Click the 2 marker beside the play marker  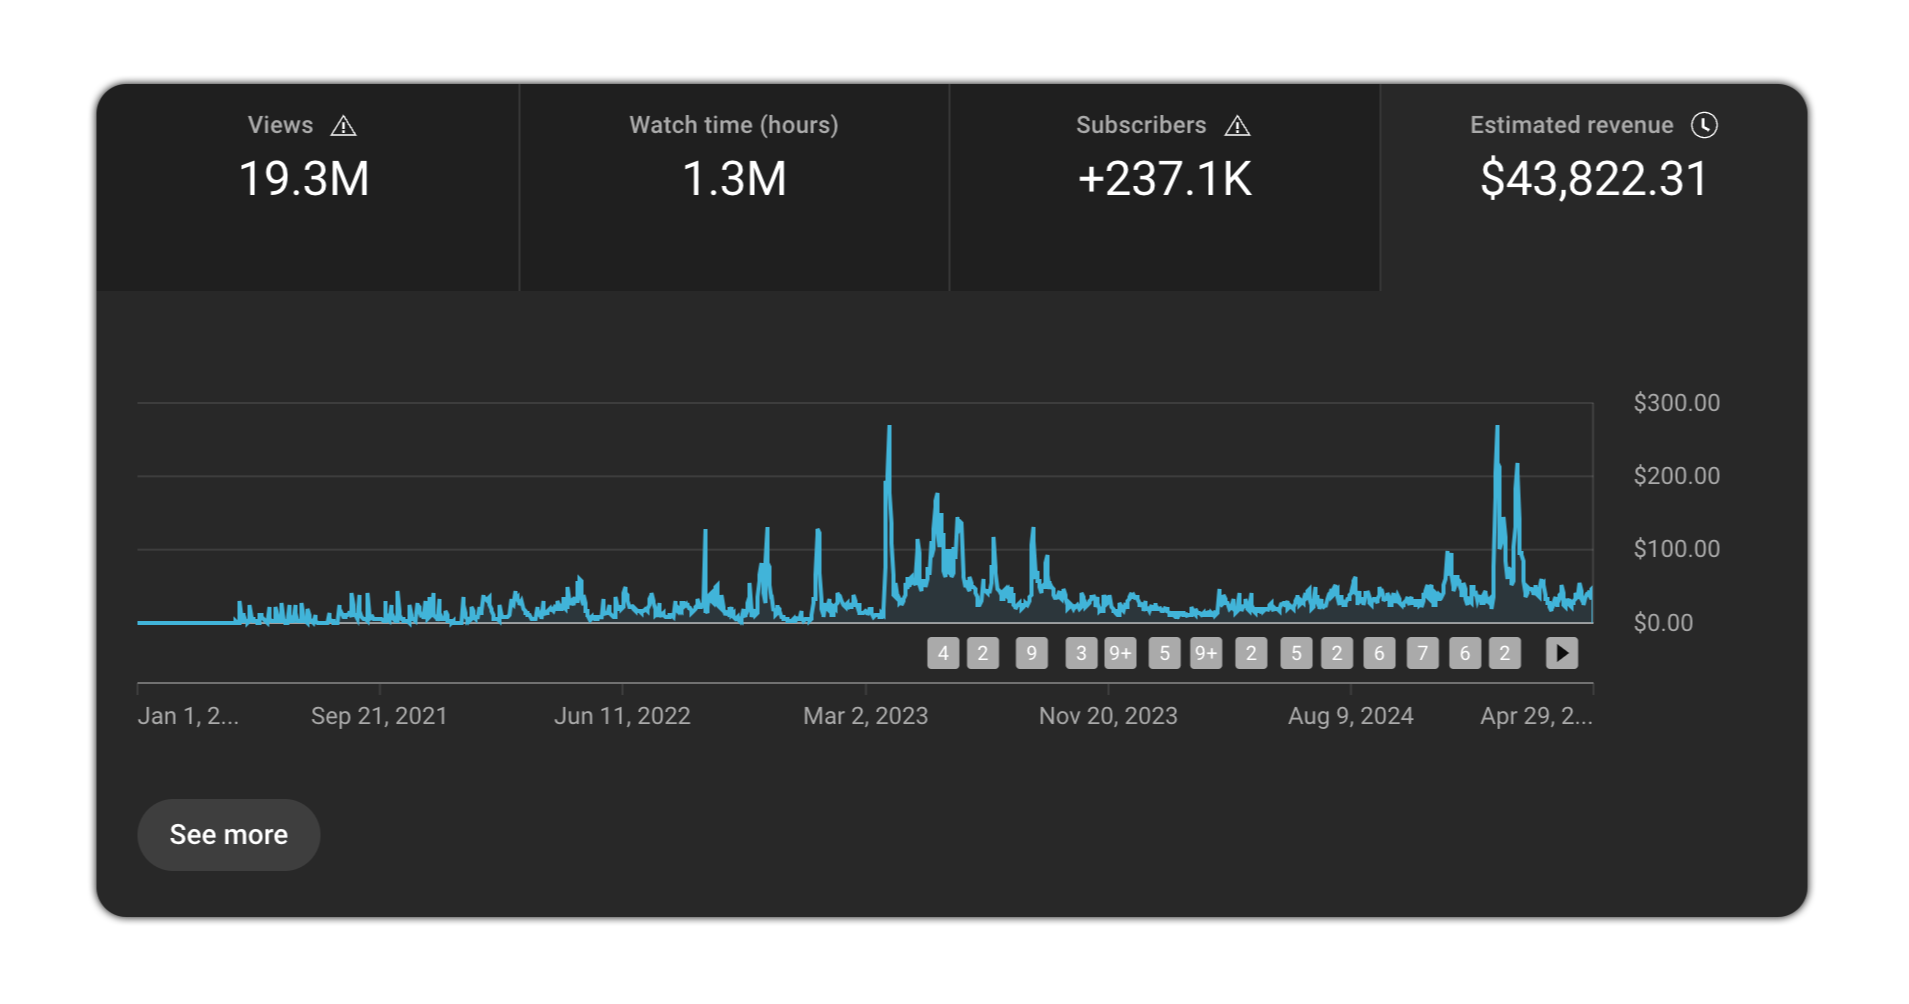tap(1505, 653)
